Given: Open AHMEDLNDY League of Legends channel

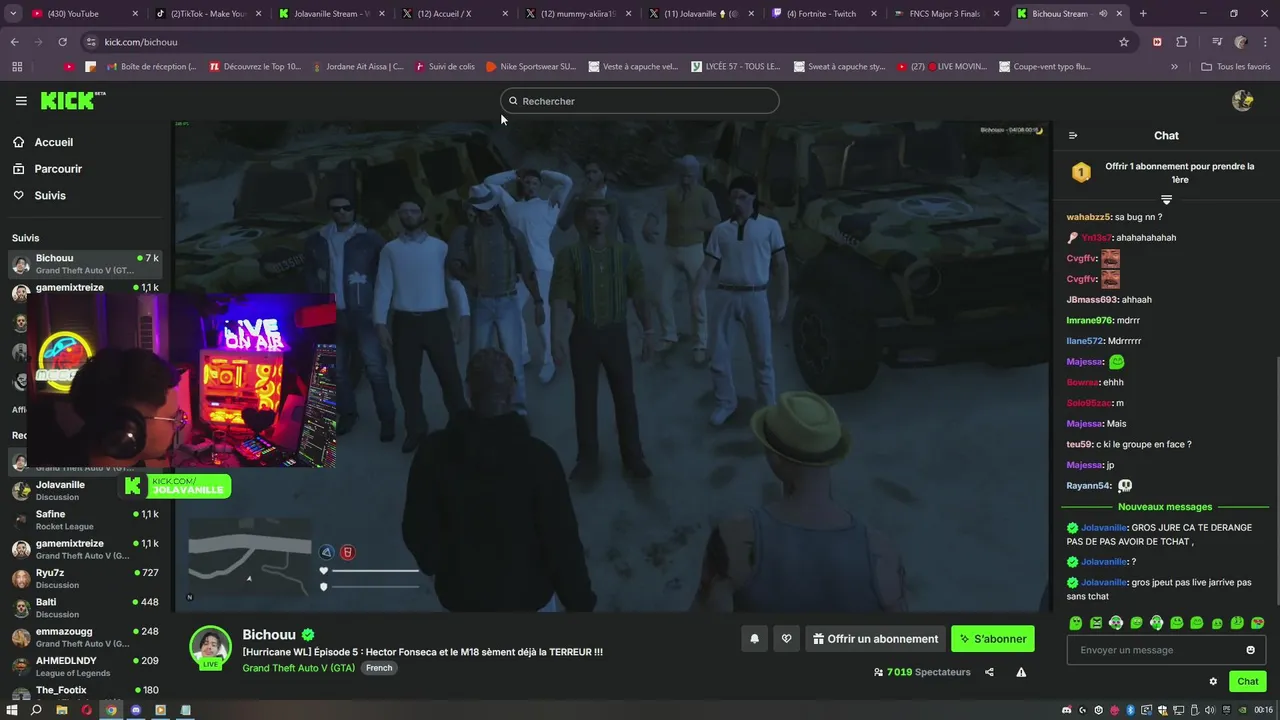Looking at the screenshot, I should click(x=85, y=666).
